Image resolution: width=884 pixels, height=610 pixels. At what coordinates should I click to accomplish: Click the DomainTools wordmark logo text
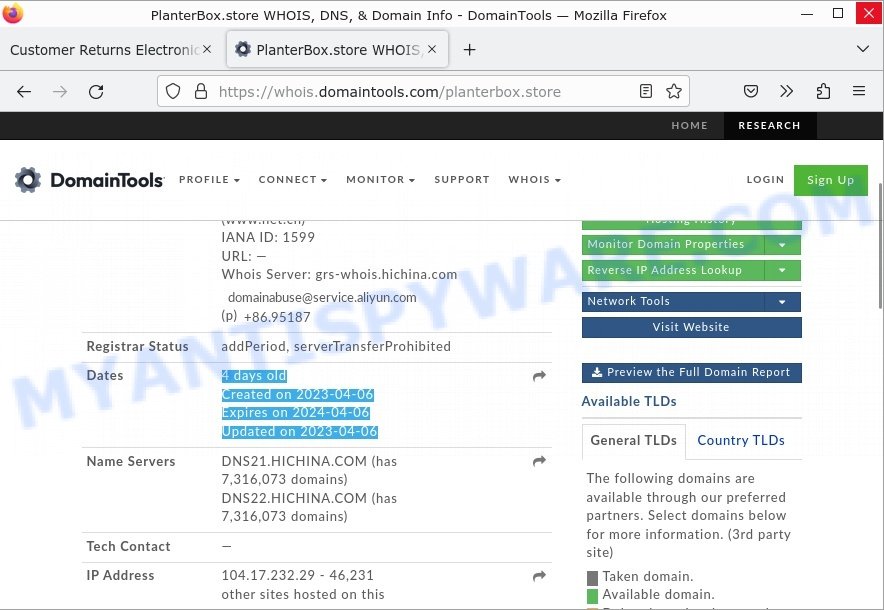tap(107, 180)
